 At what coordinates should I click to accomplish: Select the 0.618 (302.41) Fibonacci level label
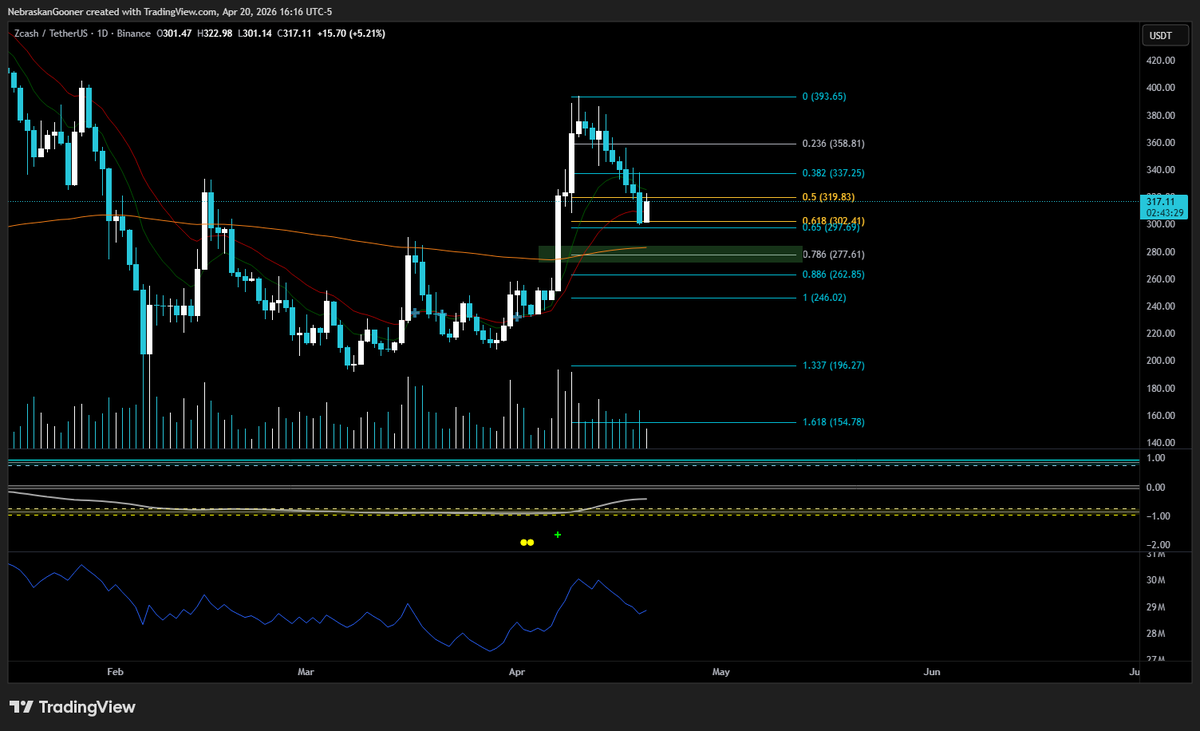click(833, 220)
